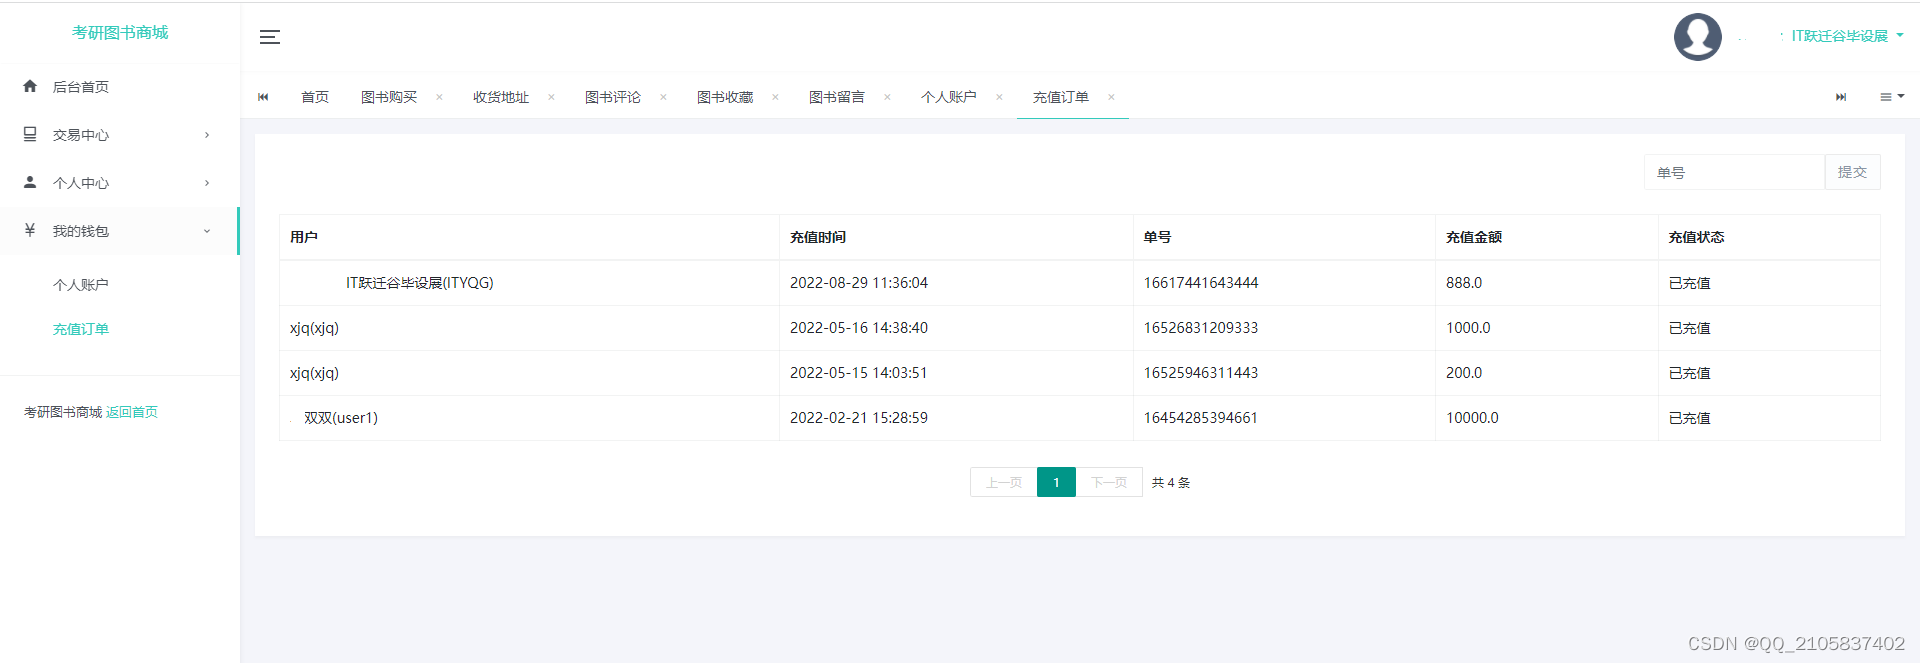Open the IT跃迁谷毕设展 user dropdown
Screen dimensions: 1920x663
point(1846,36)
